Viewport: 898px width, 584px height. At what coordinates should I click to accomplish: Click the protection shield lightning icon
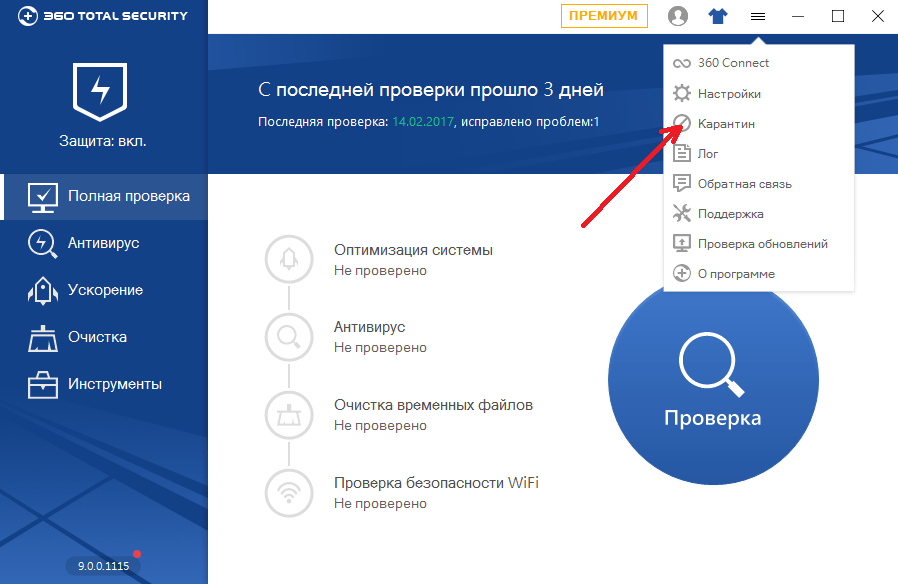[x=100, y=92]
